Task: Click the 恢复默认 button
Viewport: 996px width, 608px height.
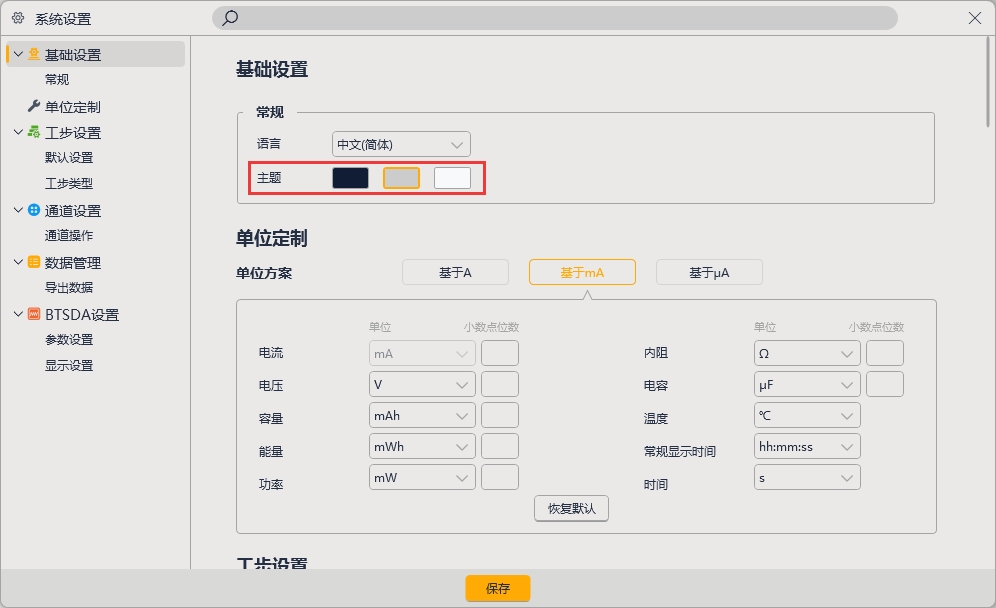Action: (x=571, y=508)
